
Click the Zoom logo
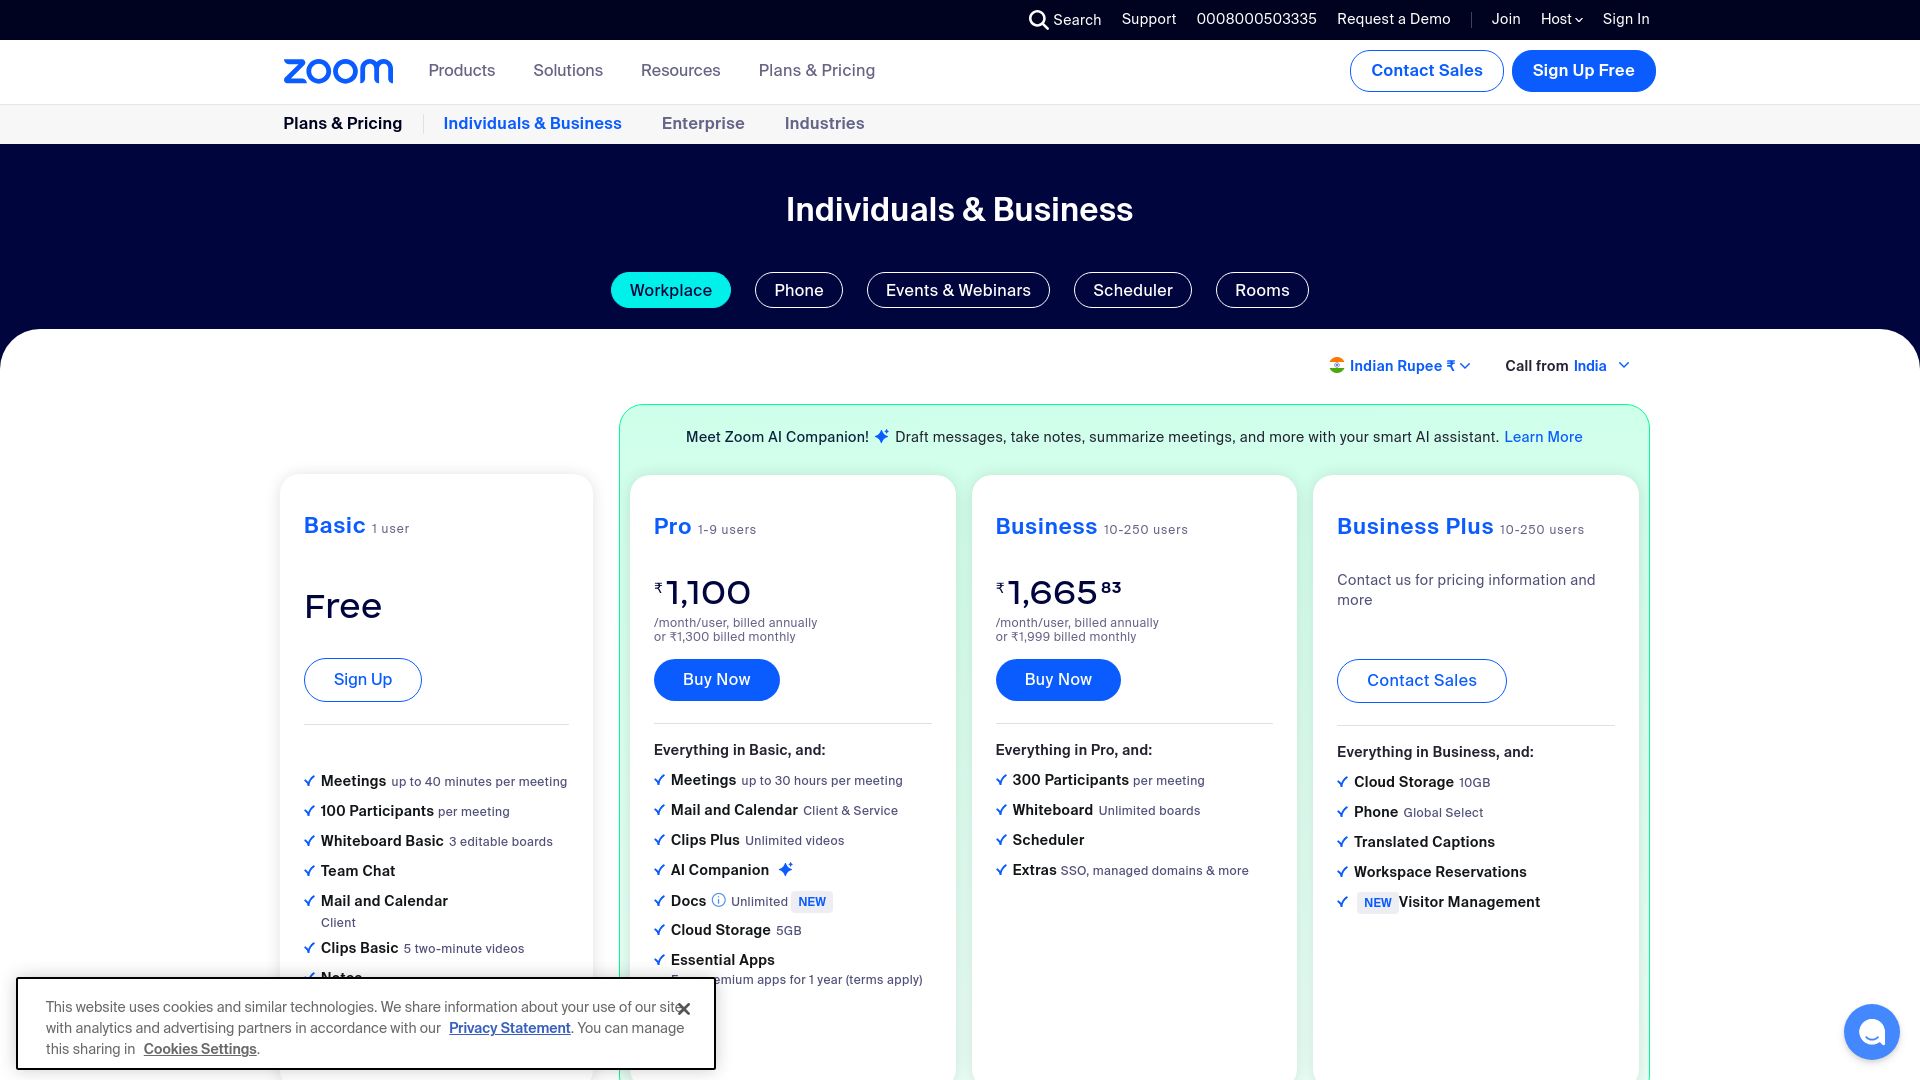click(338, 71)
